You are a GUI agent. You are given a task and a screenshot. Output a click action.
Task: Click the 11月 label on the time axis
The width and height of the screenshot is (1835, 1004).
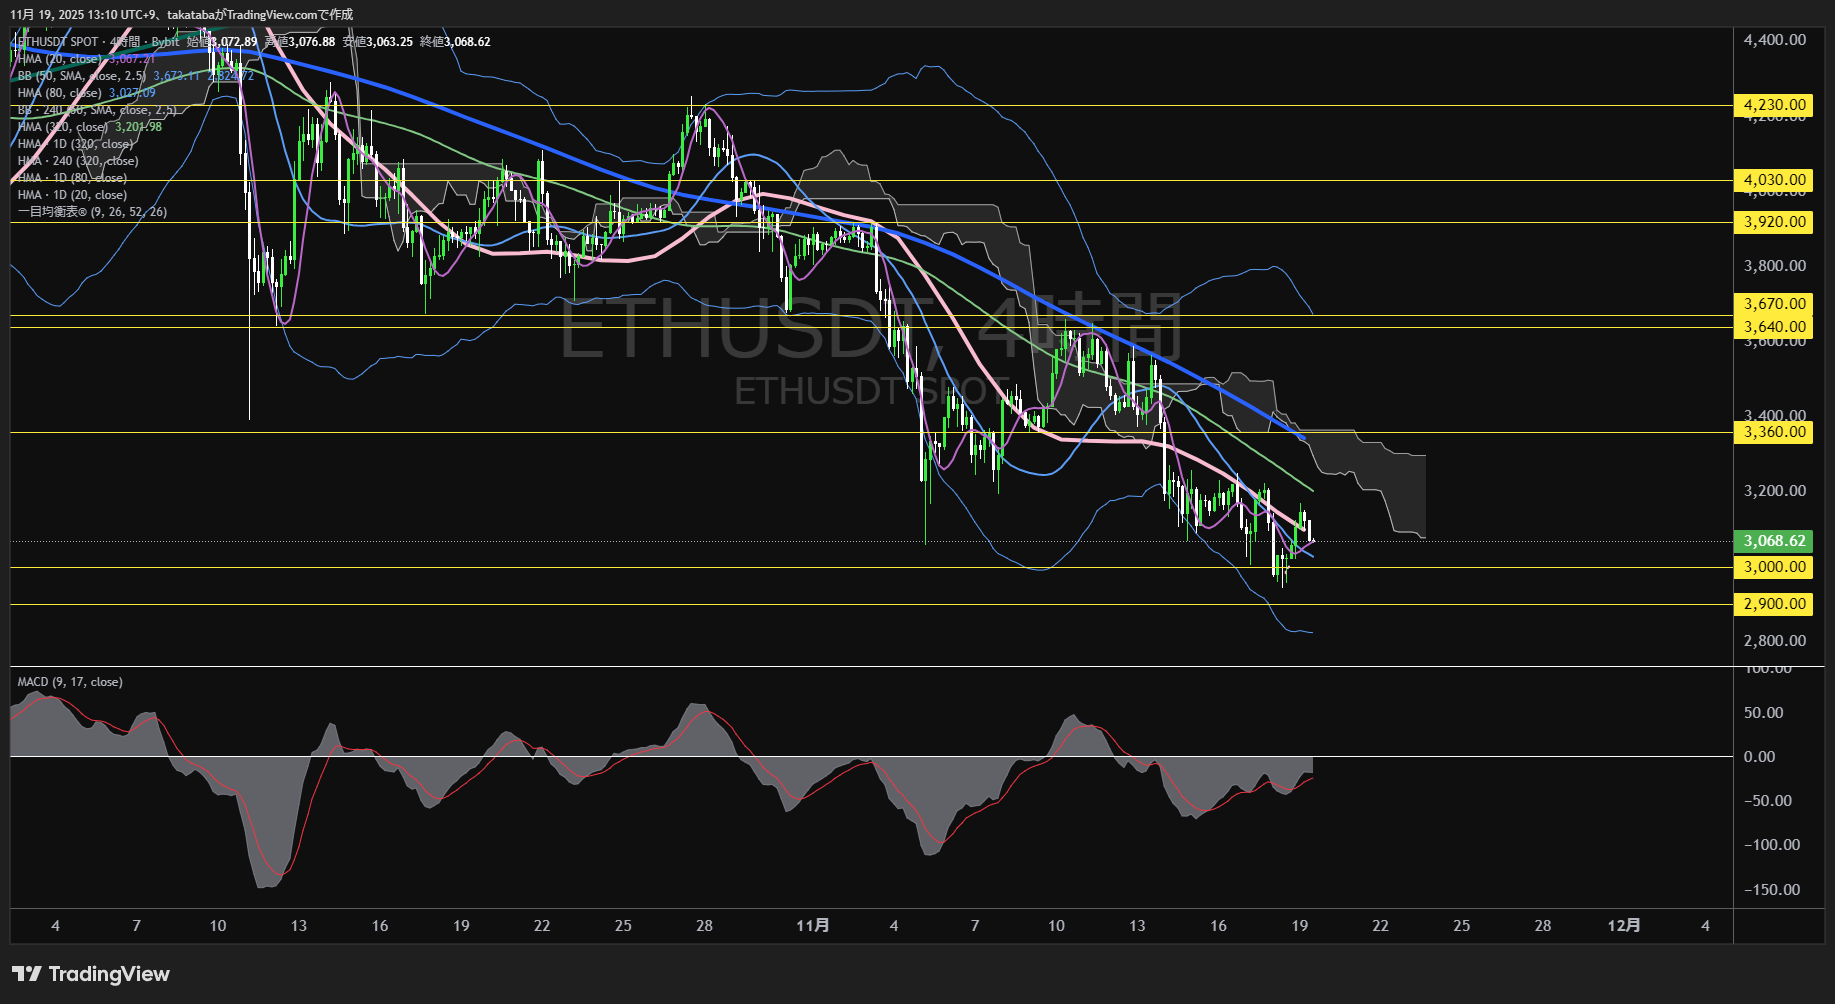[814, 926]
